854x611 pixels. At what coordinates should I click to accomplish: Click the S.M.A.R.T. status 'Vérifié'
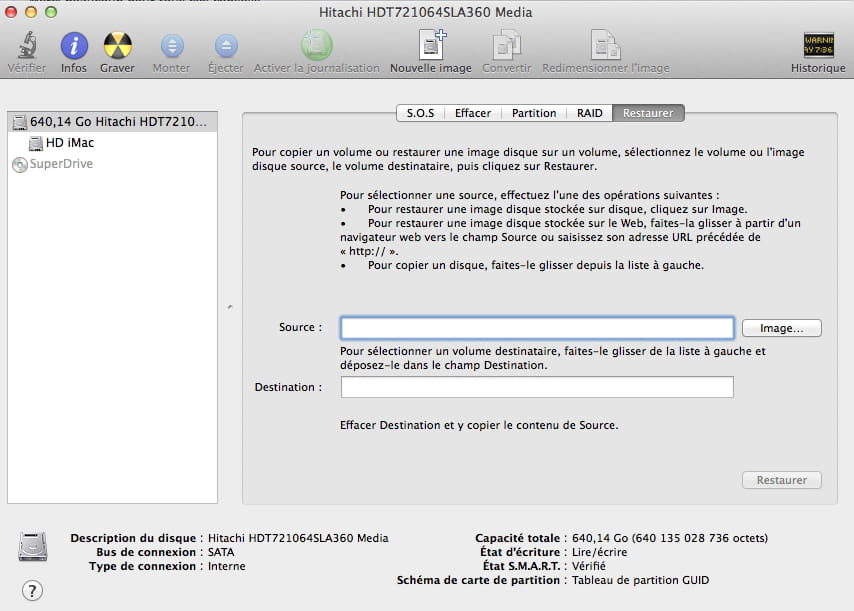pyautogui.click(x=589, y=566)
